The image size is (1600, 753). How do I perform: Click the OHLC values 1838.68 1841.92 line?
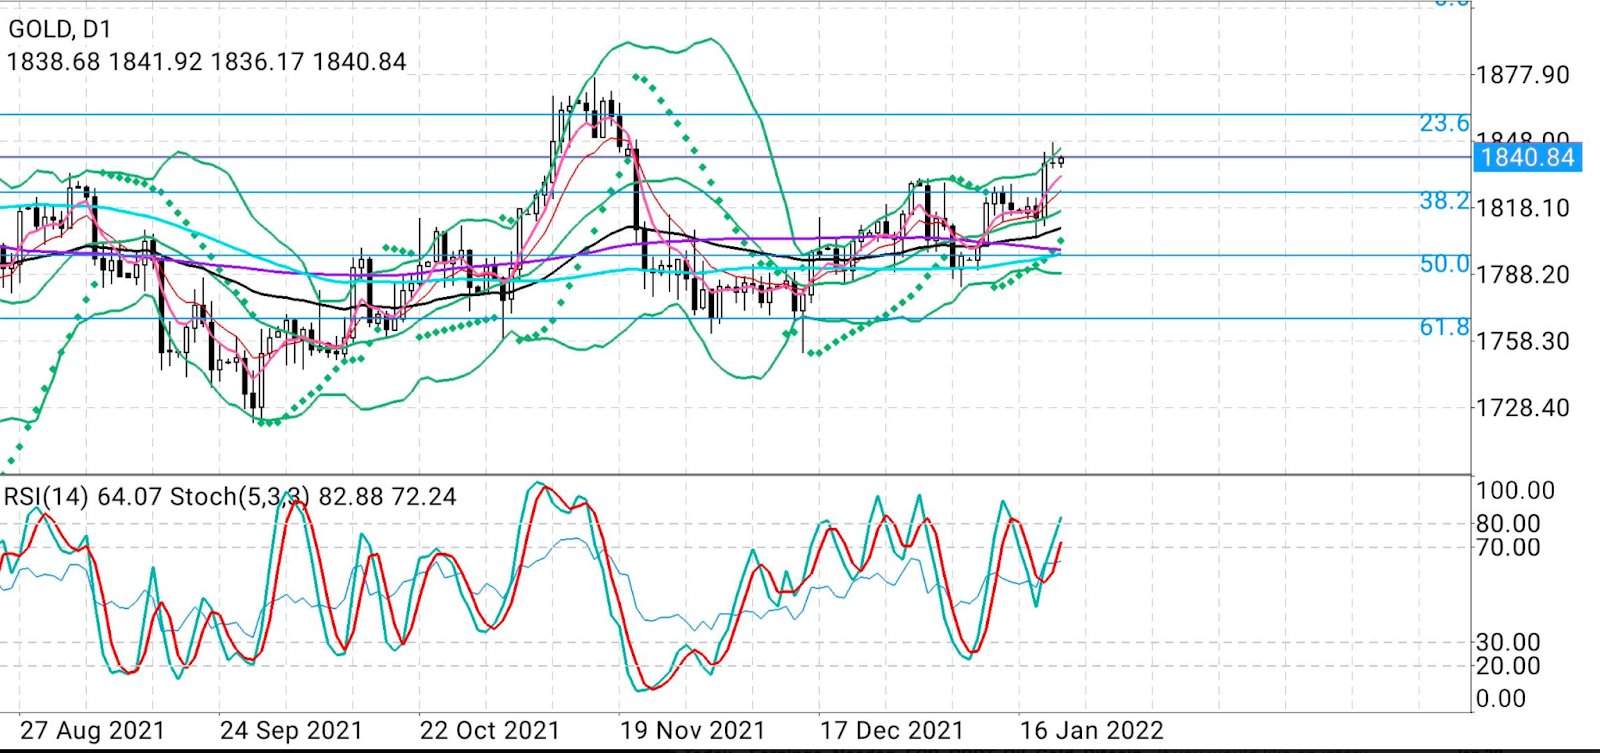[206, 62]
